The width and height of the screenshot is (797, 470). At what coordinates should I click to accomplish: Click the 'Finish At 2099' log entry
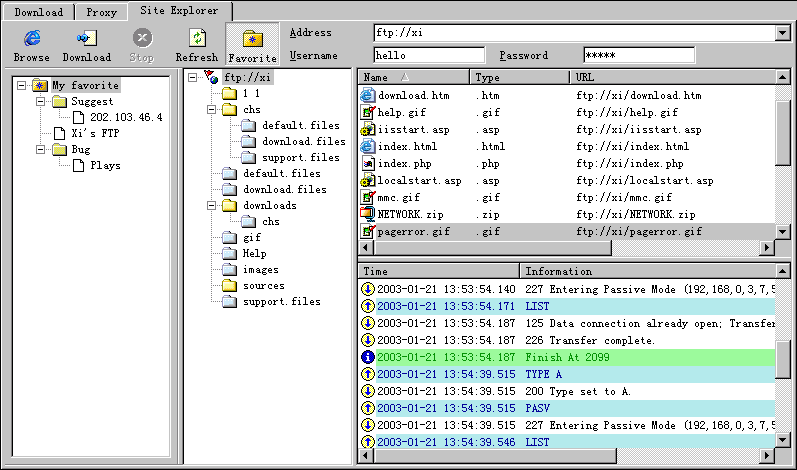click(567, 357)
